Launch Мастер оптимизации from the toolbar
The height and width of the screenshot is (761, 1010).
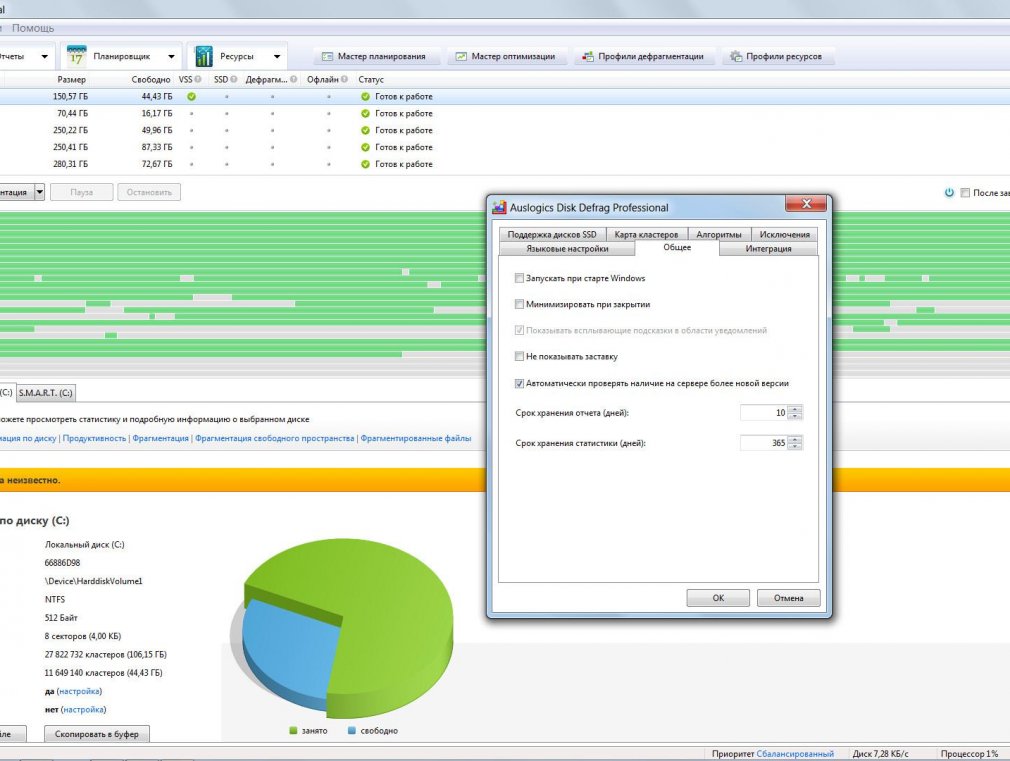point(506,57)
